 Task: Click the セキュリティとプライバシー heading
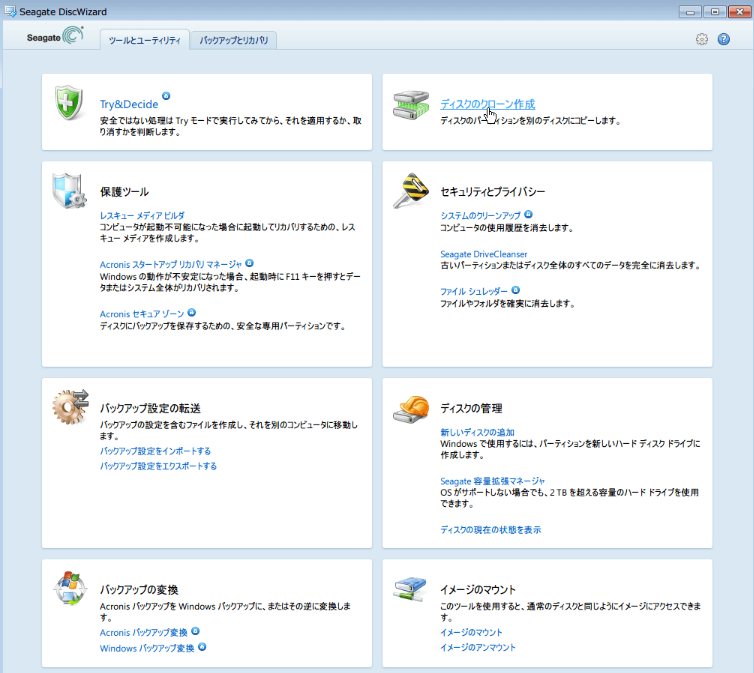pos(493,192)
